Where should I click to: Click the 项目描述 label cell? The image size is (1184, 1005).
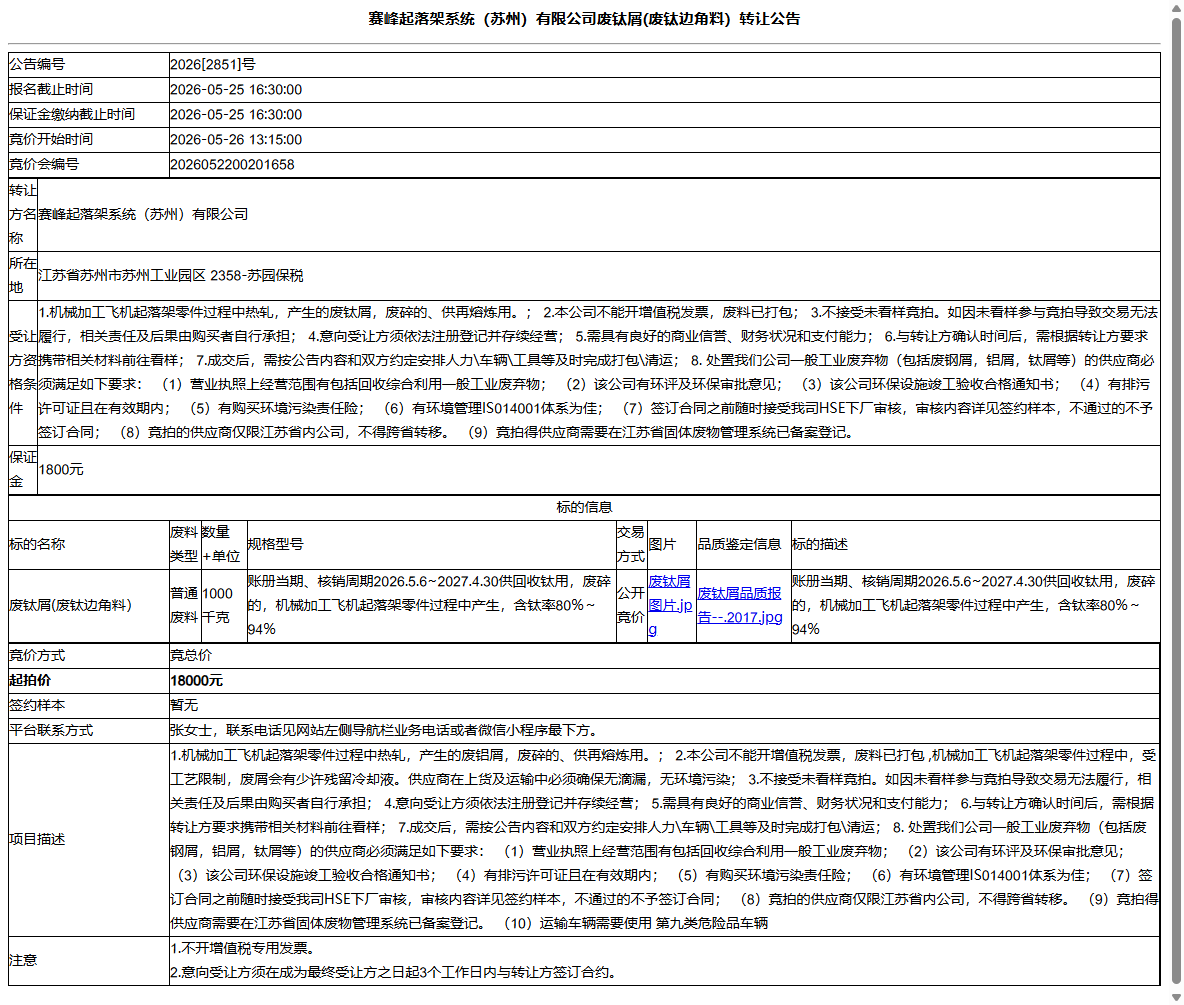pos(88,840)
